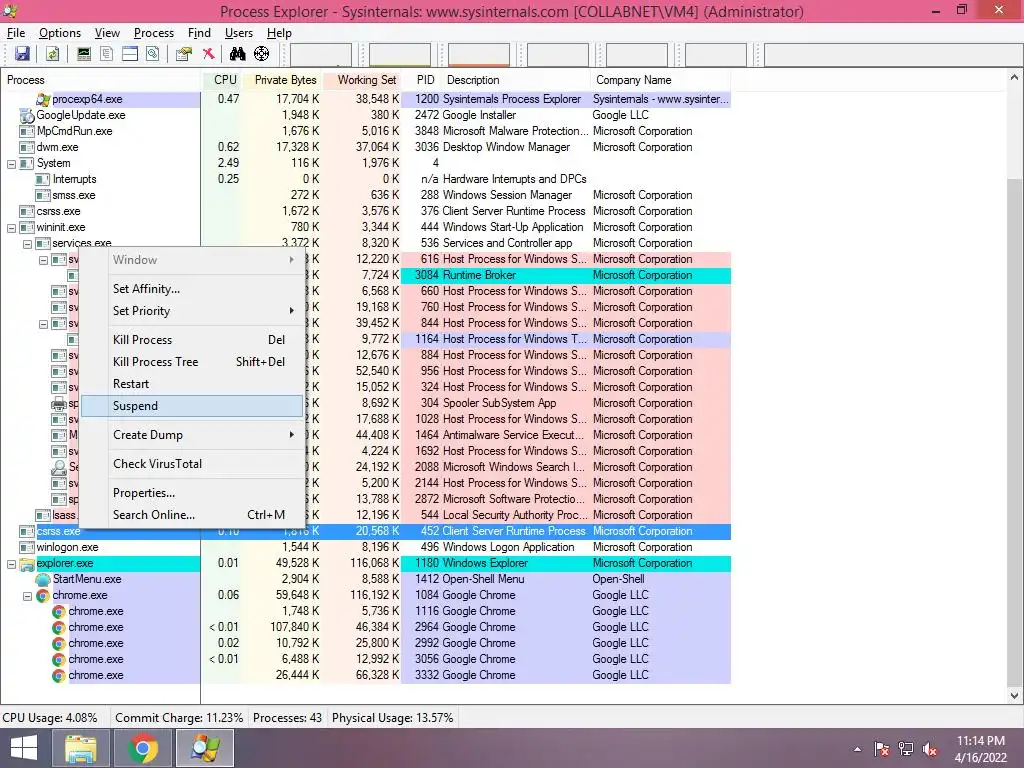
Task: Click the Action Center flag tray icon
Action: [881, 749]
